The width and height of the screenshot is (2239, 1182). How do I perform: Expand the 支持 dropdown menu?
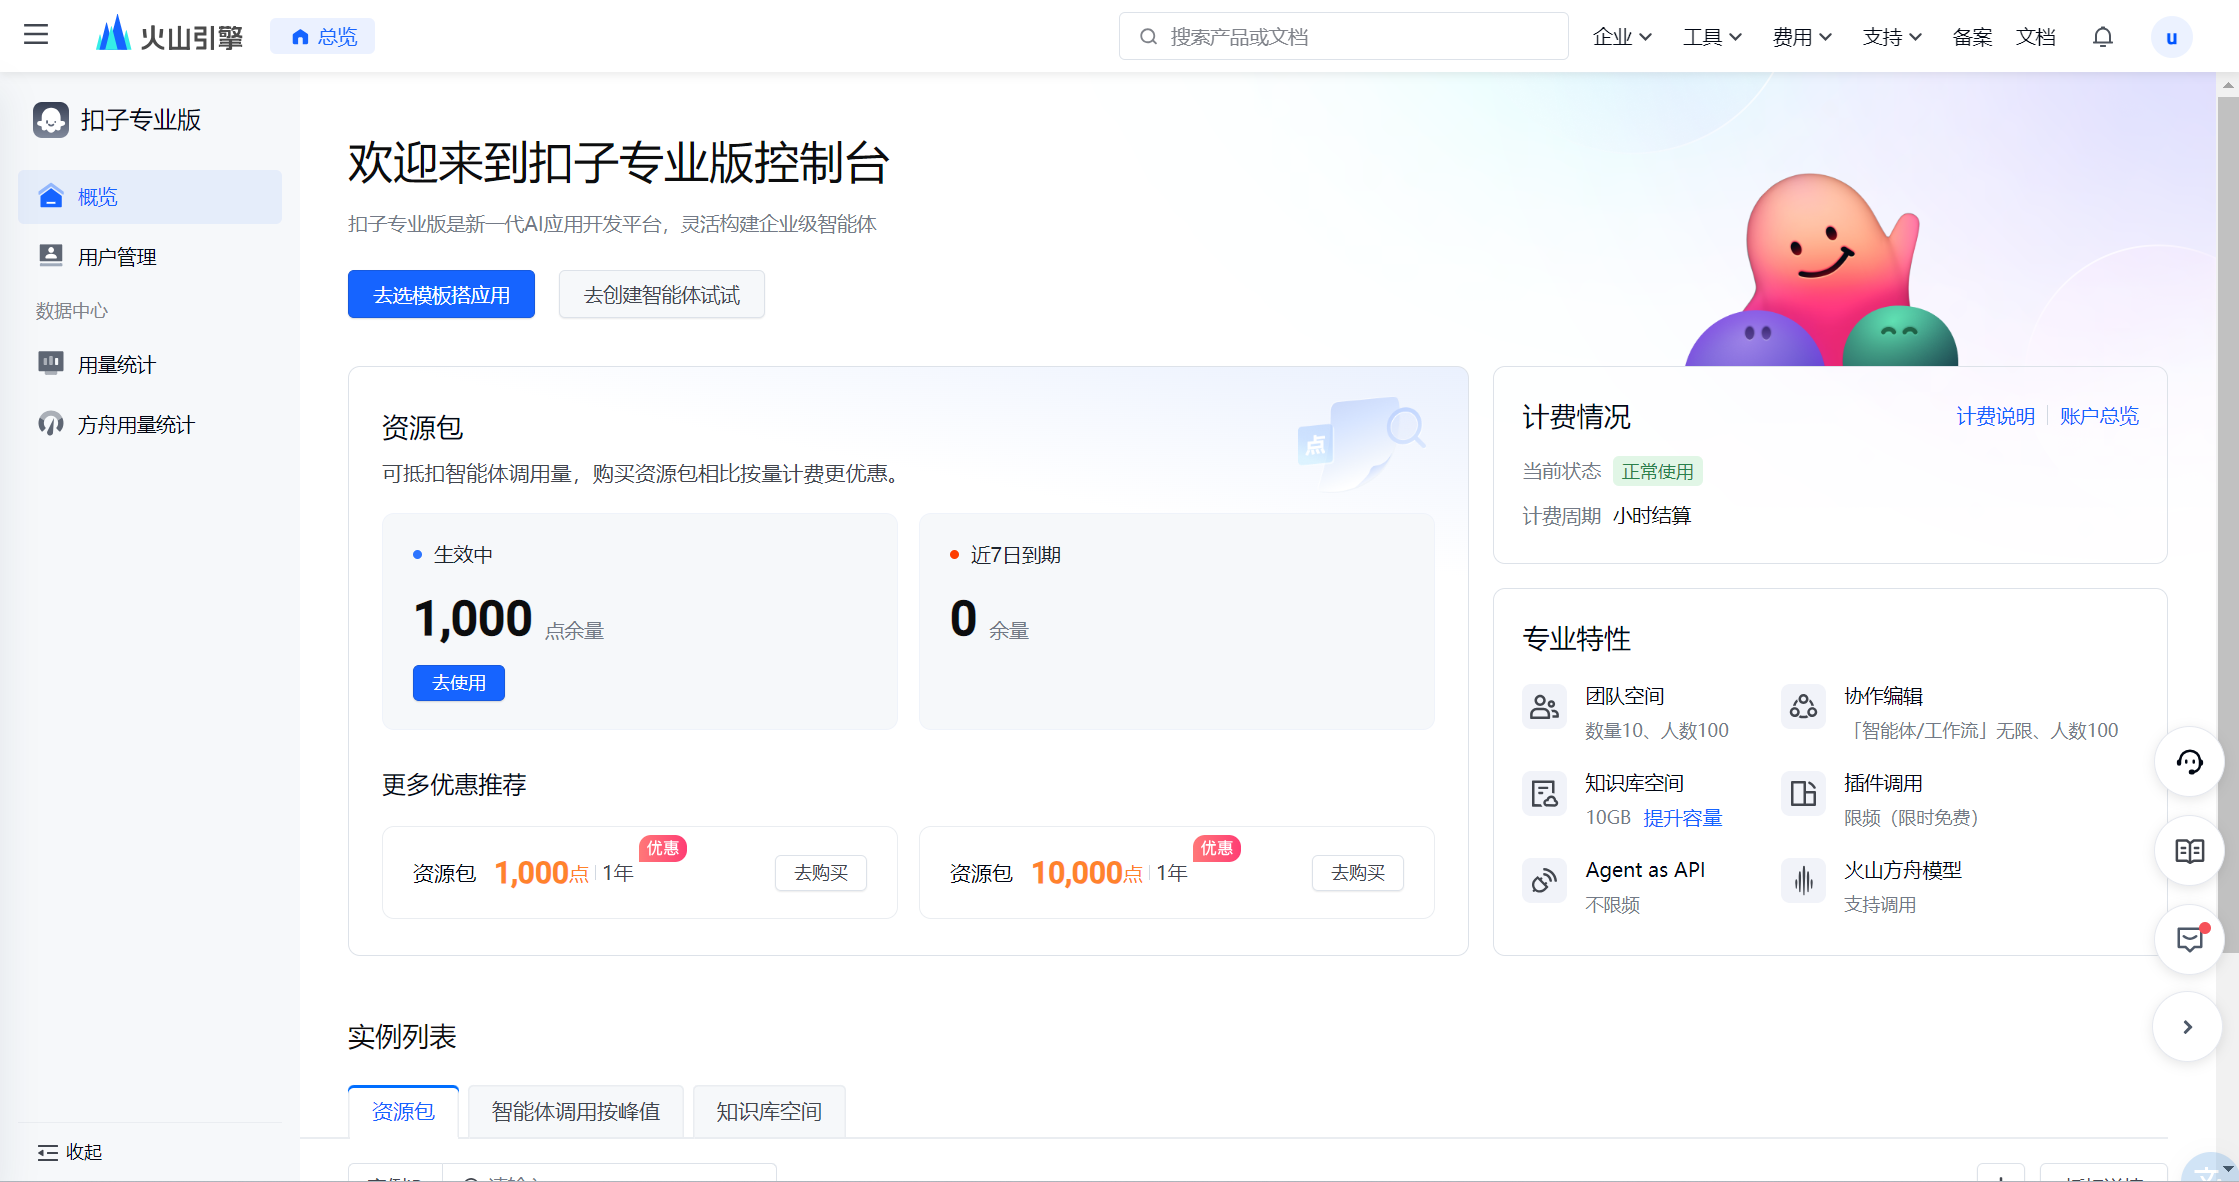click(1892, 36)
